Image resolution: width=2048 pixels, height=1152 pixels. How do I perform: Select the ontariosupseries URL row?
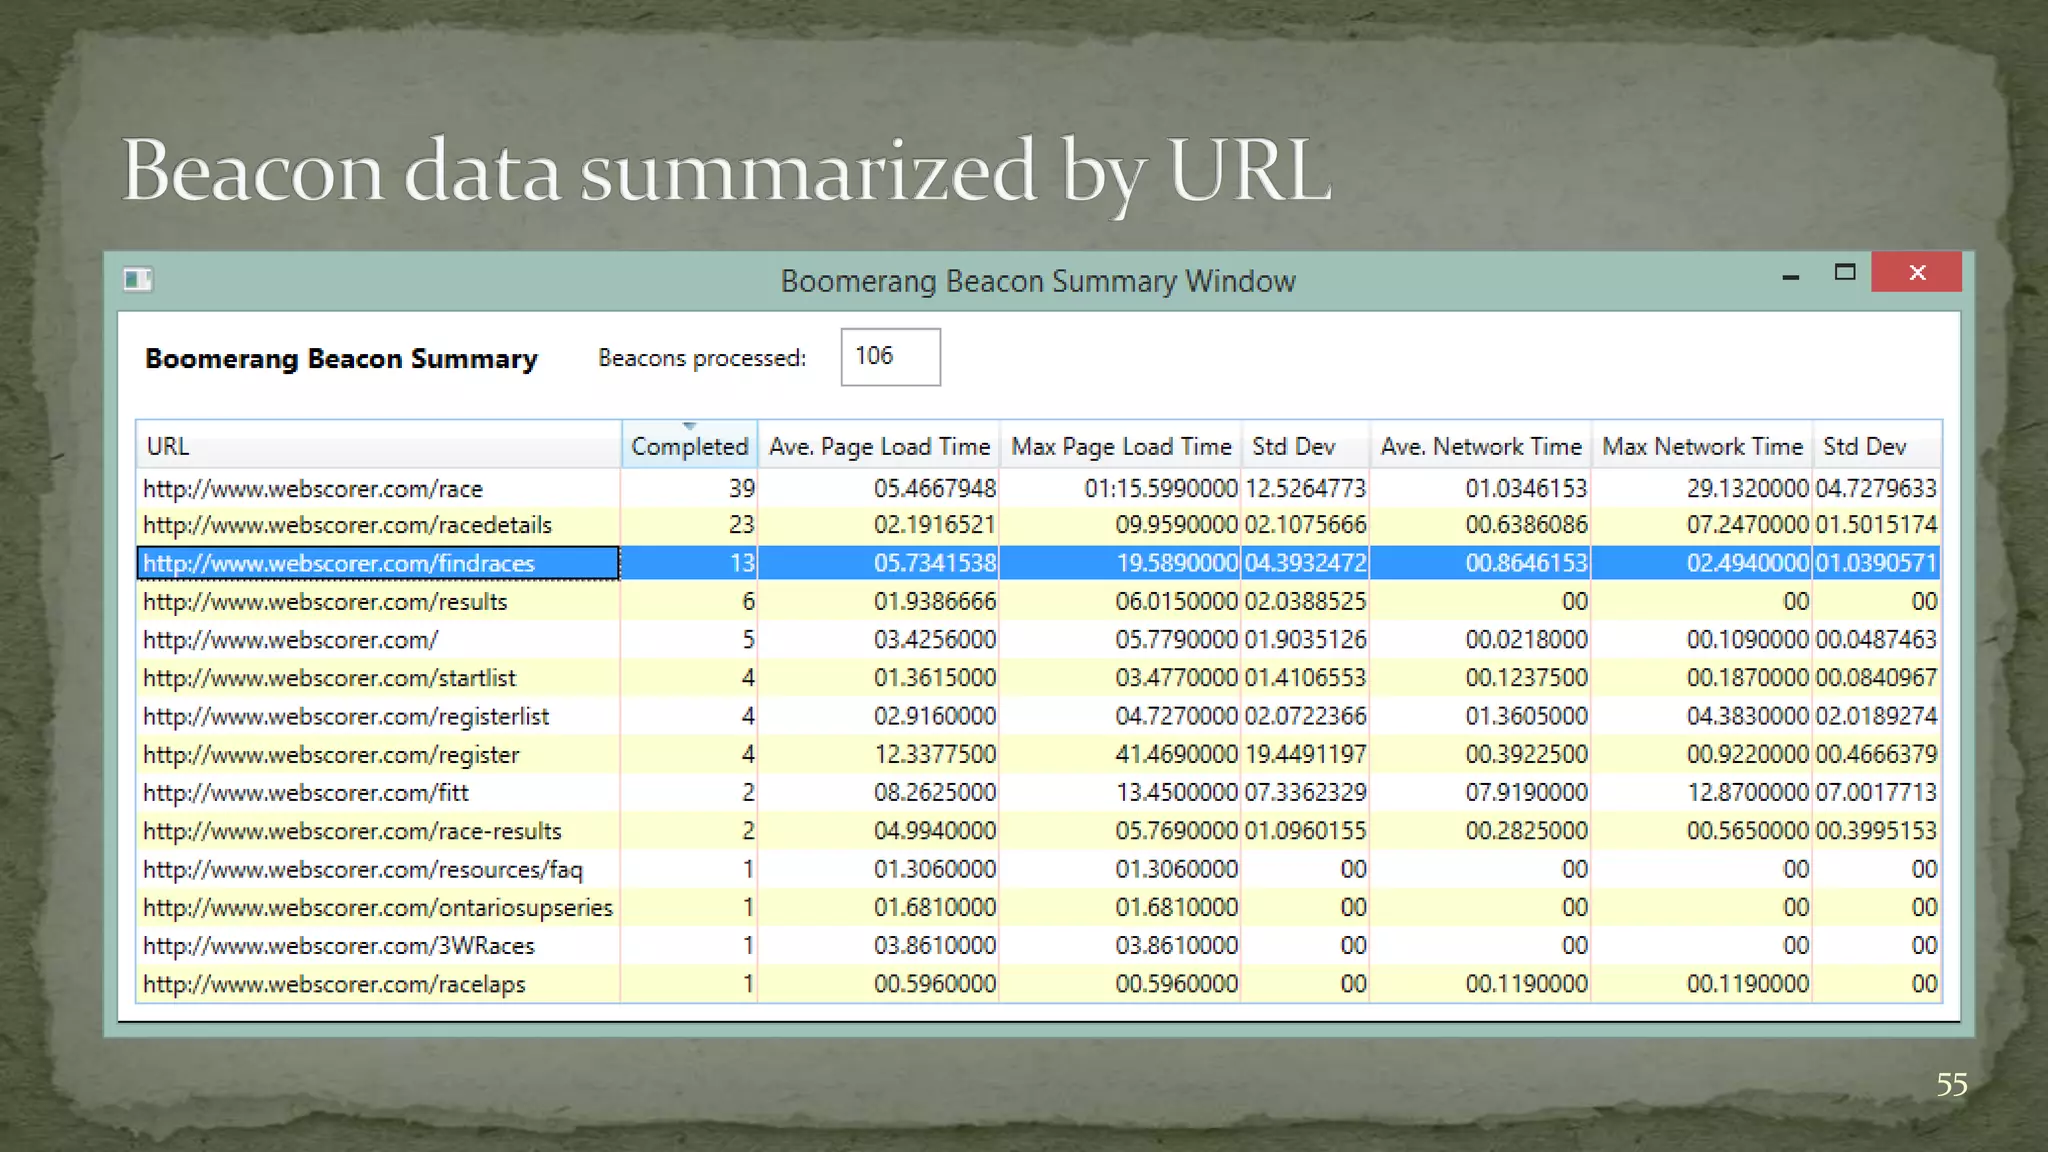(x=377, y=908)
